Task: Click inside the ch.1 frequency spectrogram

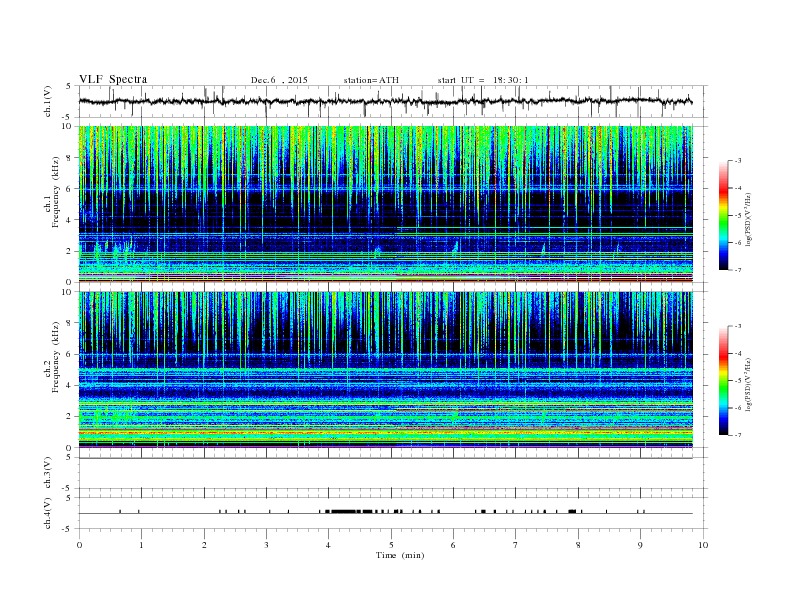Action: [x=385, y=204]
